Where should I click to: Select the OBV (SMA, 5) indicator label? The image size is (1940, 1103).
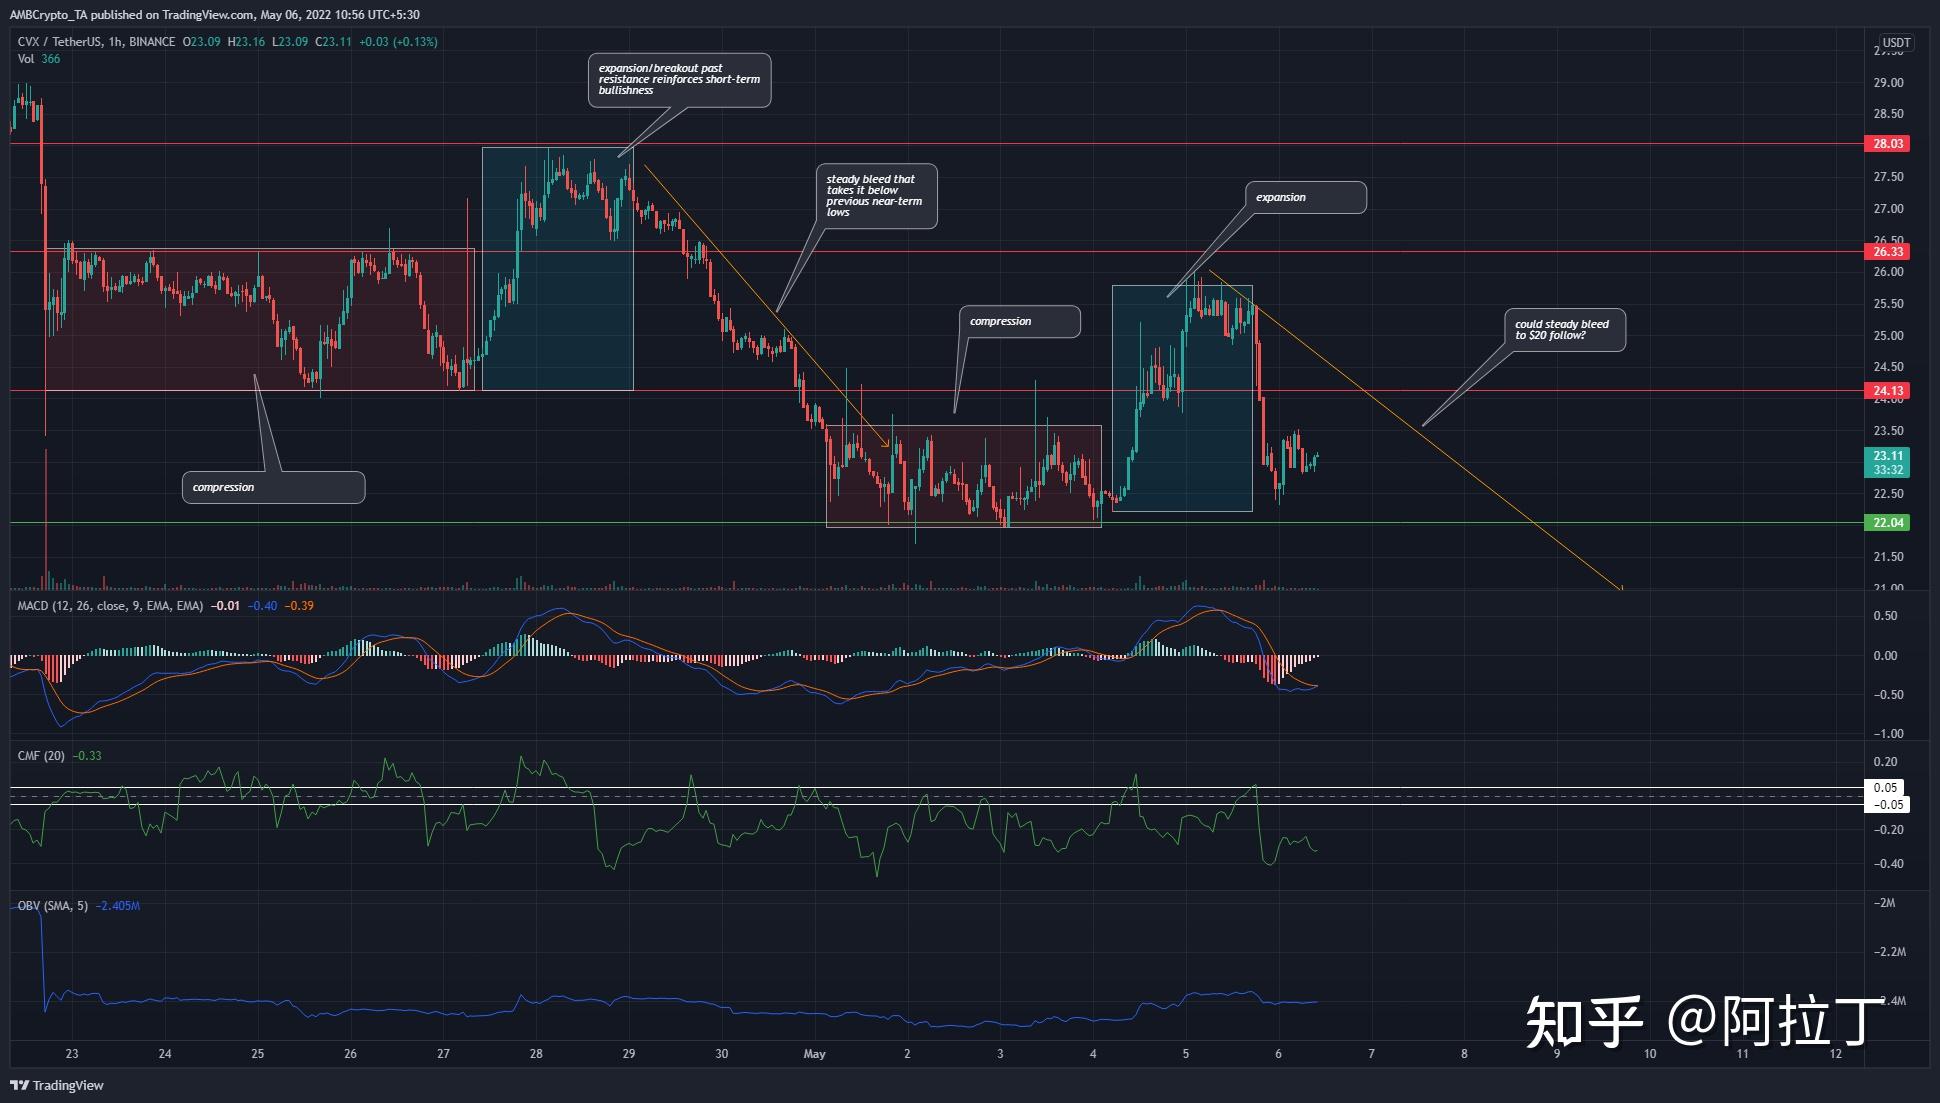coord(53,906)
